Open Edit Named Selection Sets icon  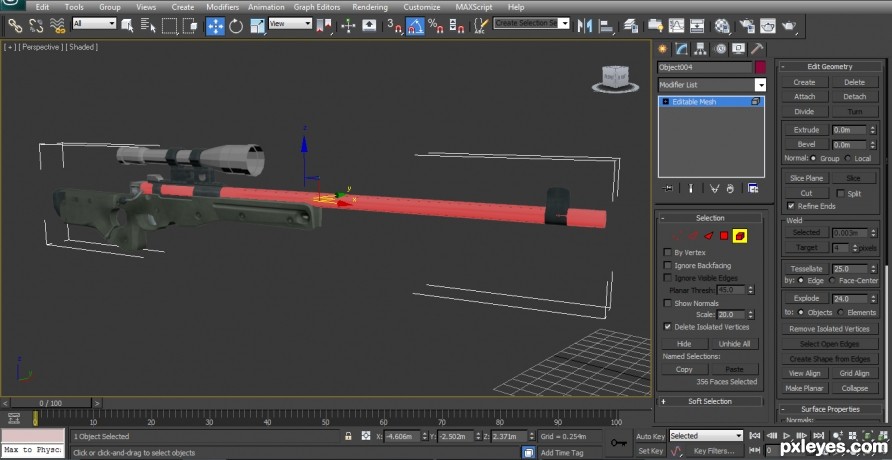[481, 25]
